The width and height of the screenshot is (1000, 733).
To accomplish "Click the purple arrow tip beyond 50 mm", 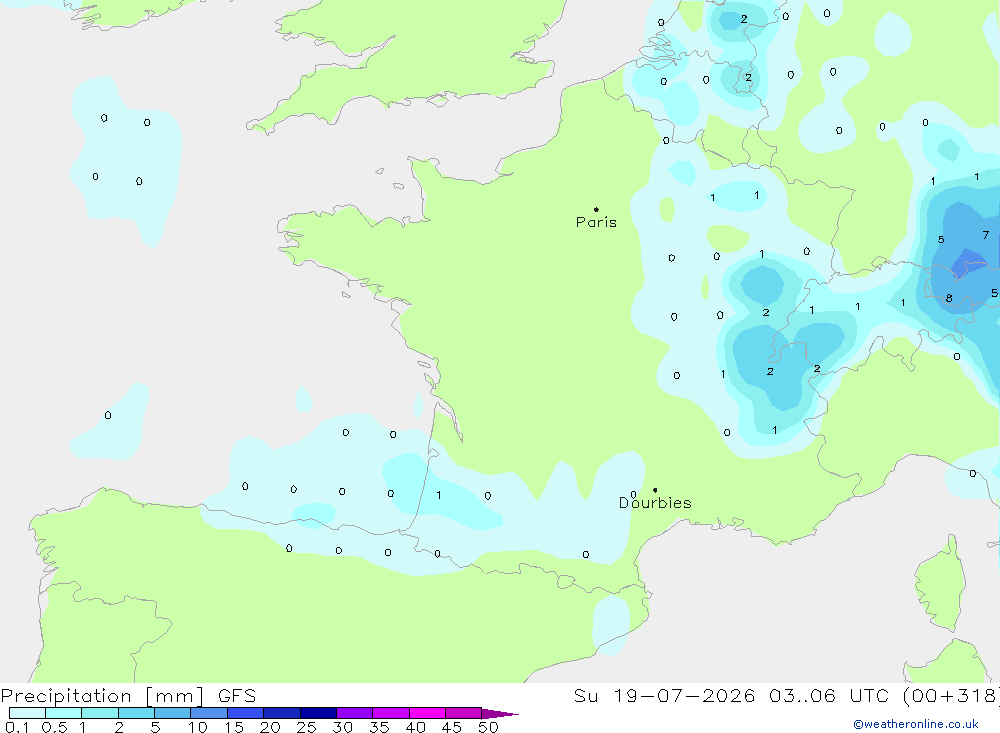I will coord(499,714).
